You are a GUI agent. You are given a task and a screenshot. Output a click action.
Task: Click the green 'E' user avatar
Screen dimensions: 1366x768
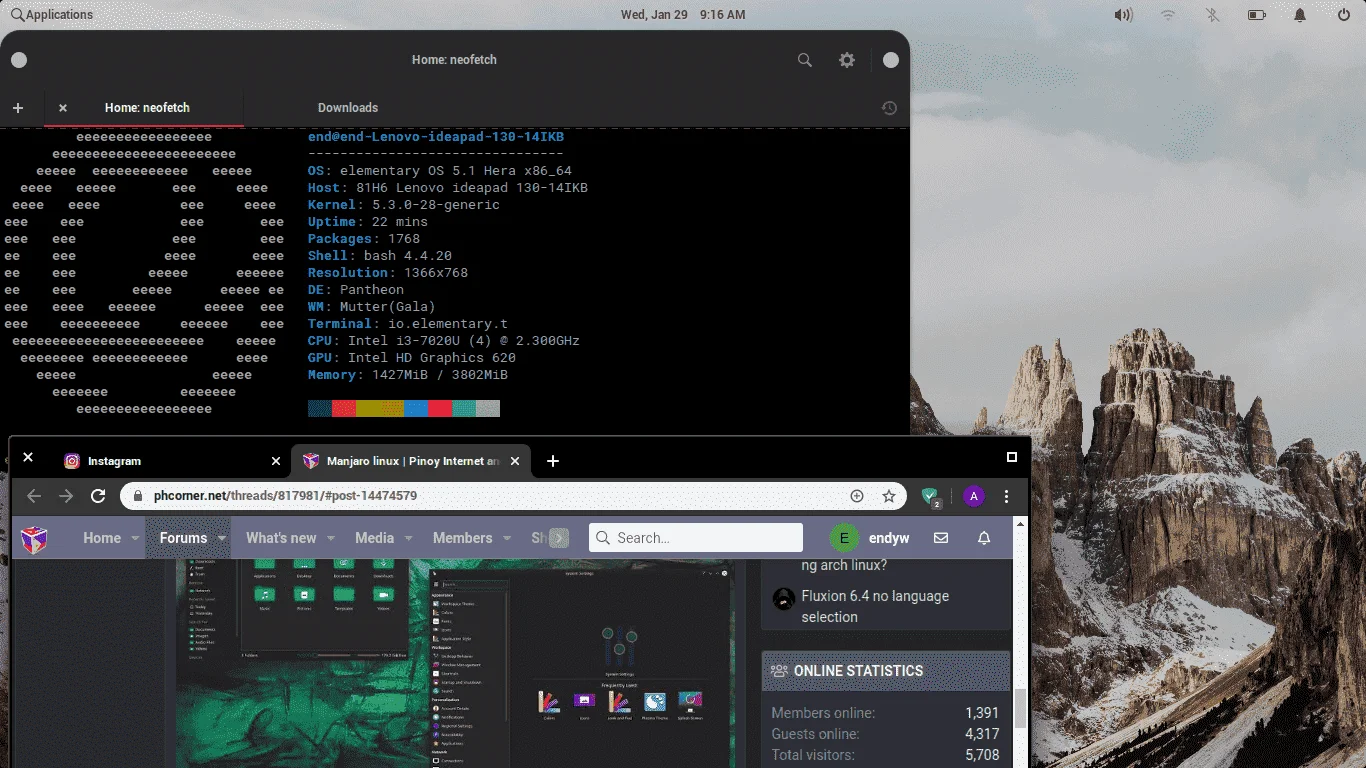pos(844,538)
